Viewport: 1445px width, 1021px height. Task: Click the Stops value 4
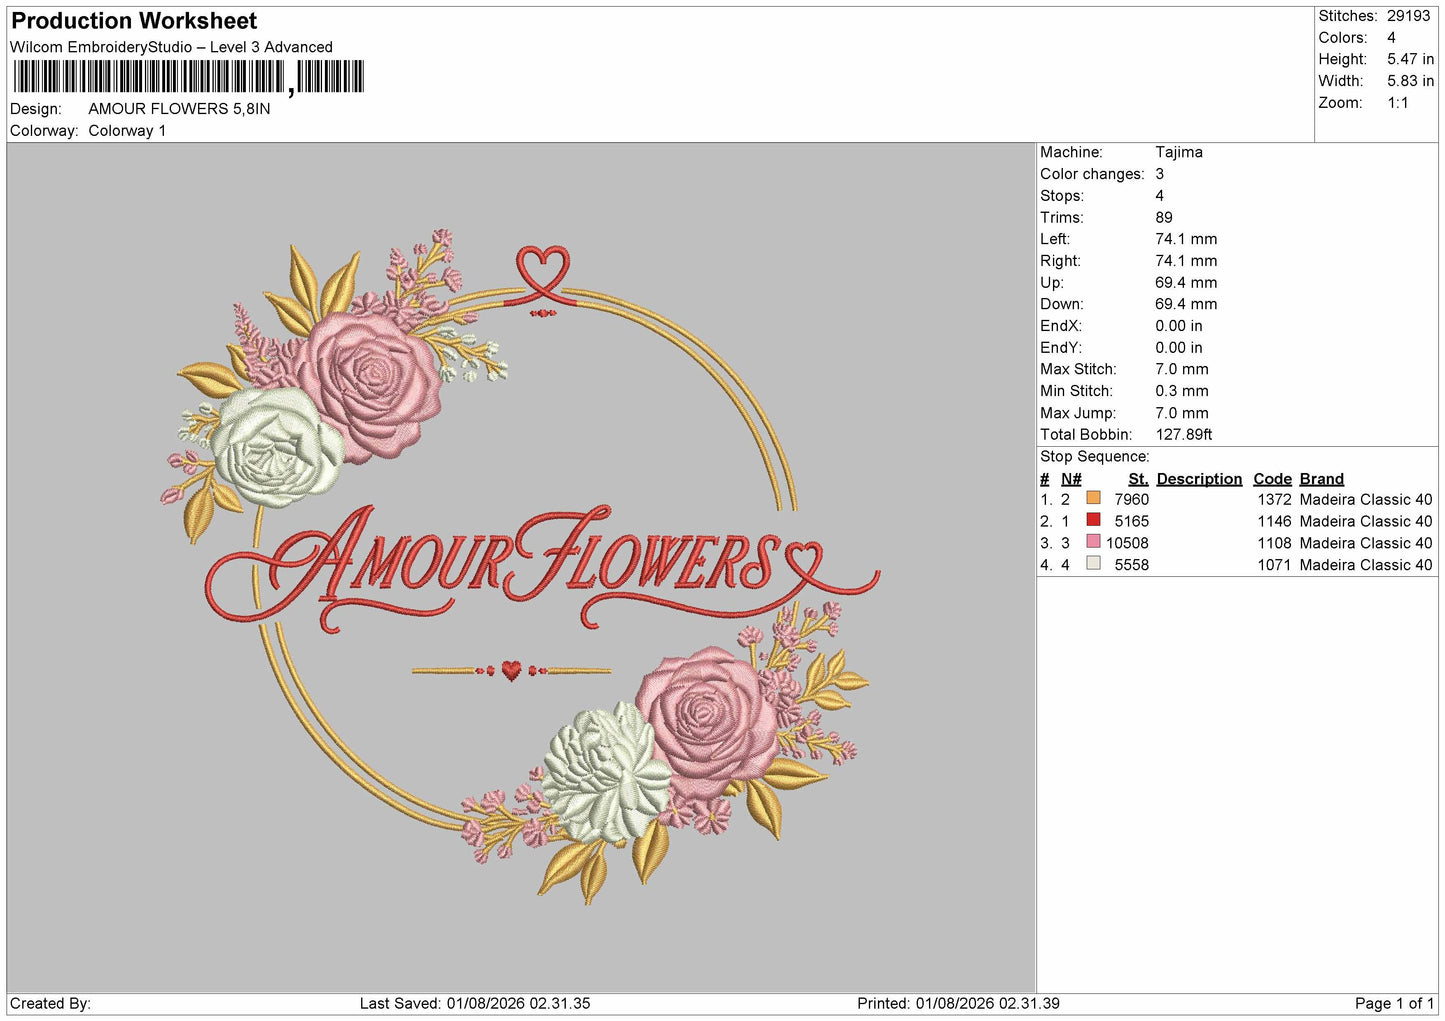(x=1160, y=196)
